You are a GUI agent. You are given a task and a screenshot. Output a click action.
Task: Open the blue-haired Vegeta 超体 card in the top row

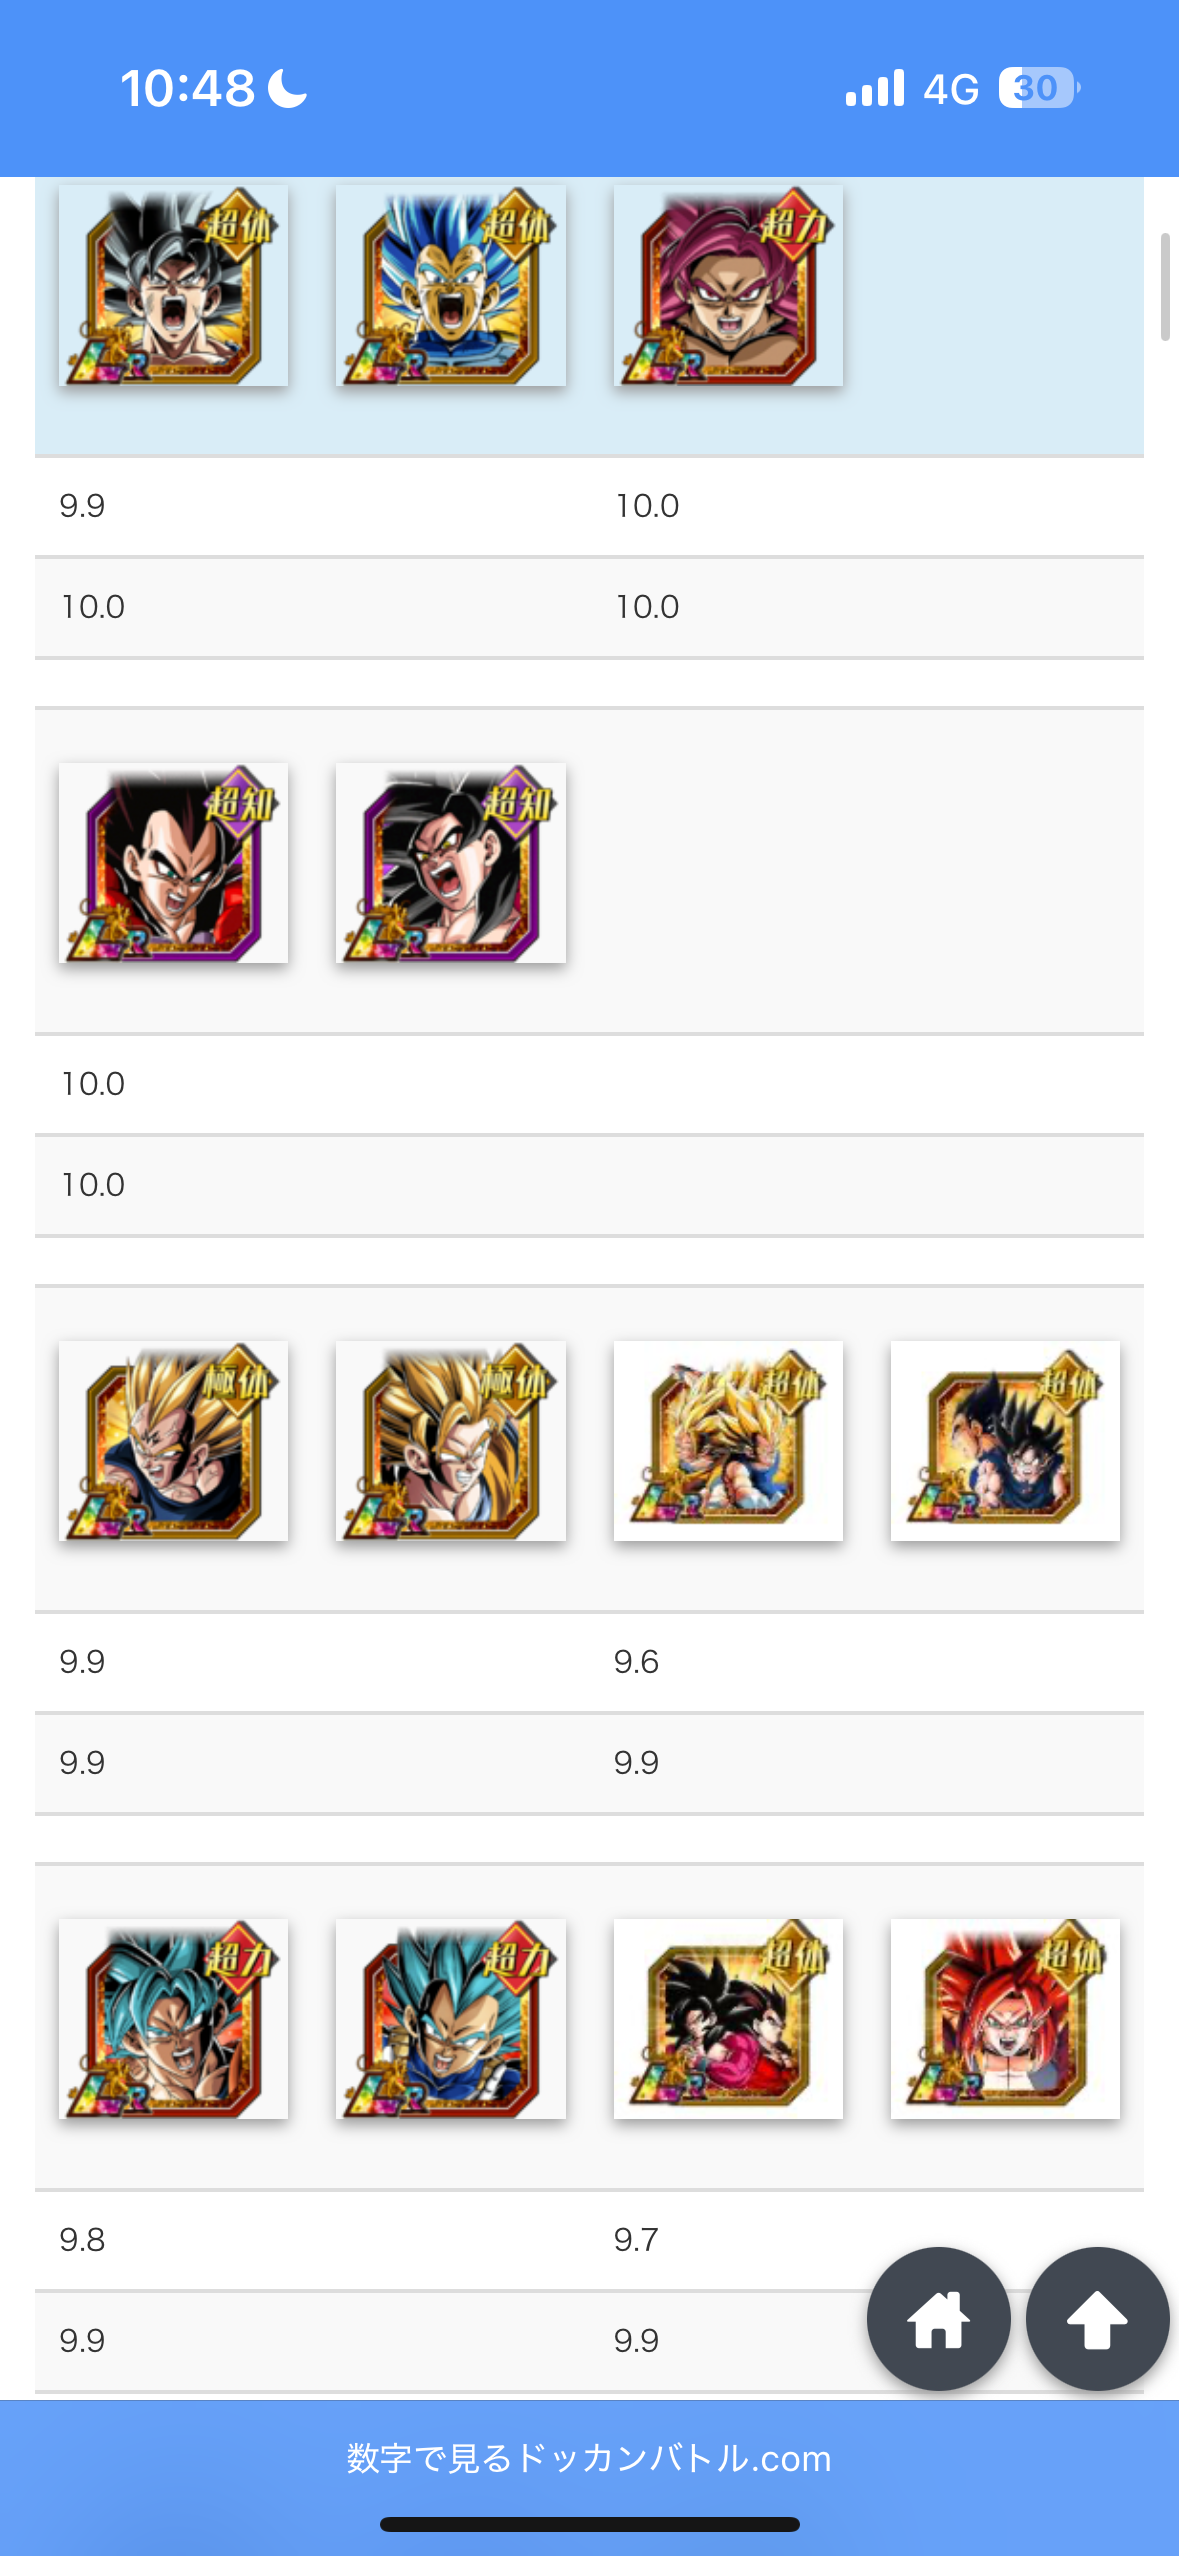(x=451, y=285)
